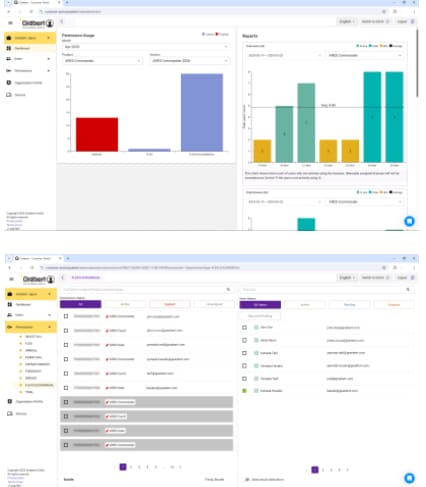
Task: Open the Version dropdown in Permission Usage
Action: (190, 61)
